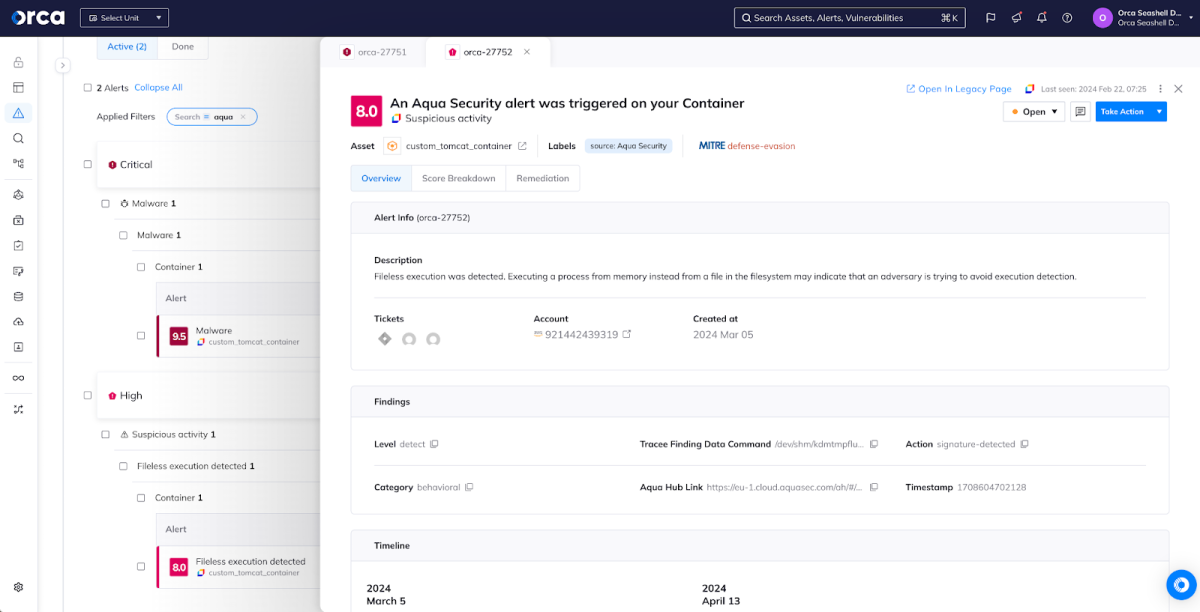The image size is (1200, 612).
Task: Open the shuffle integrations icon in sidebar
Action: pyautogui.click(x=18, y=409)
